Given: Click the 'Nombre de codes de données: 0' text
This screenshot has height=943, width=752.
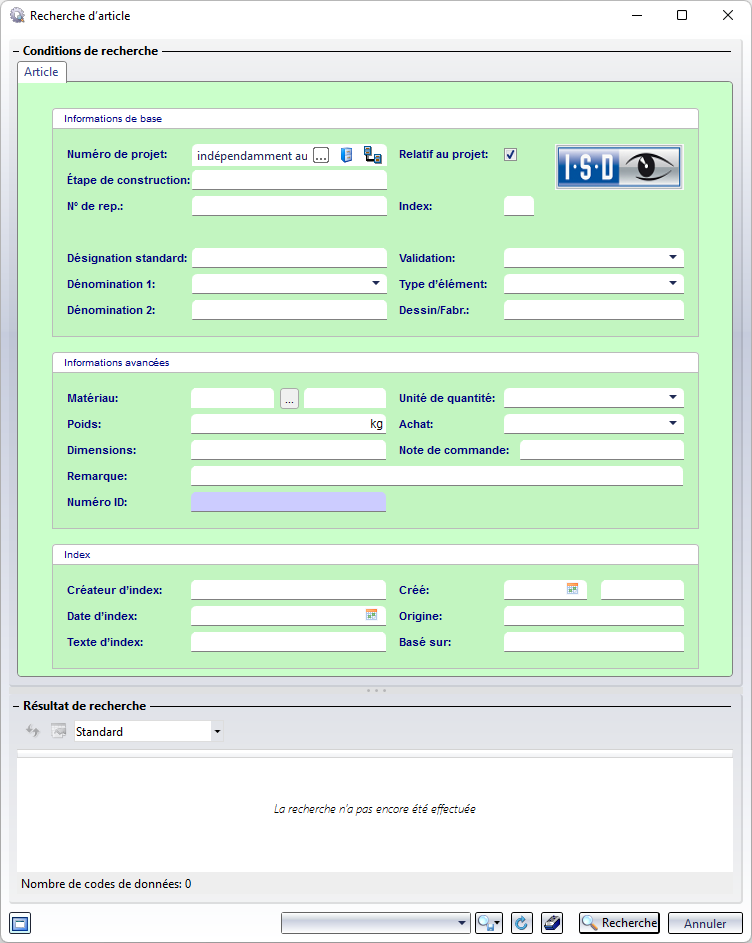Looking at the screenshot, I should point(106,883).
